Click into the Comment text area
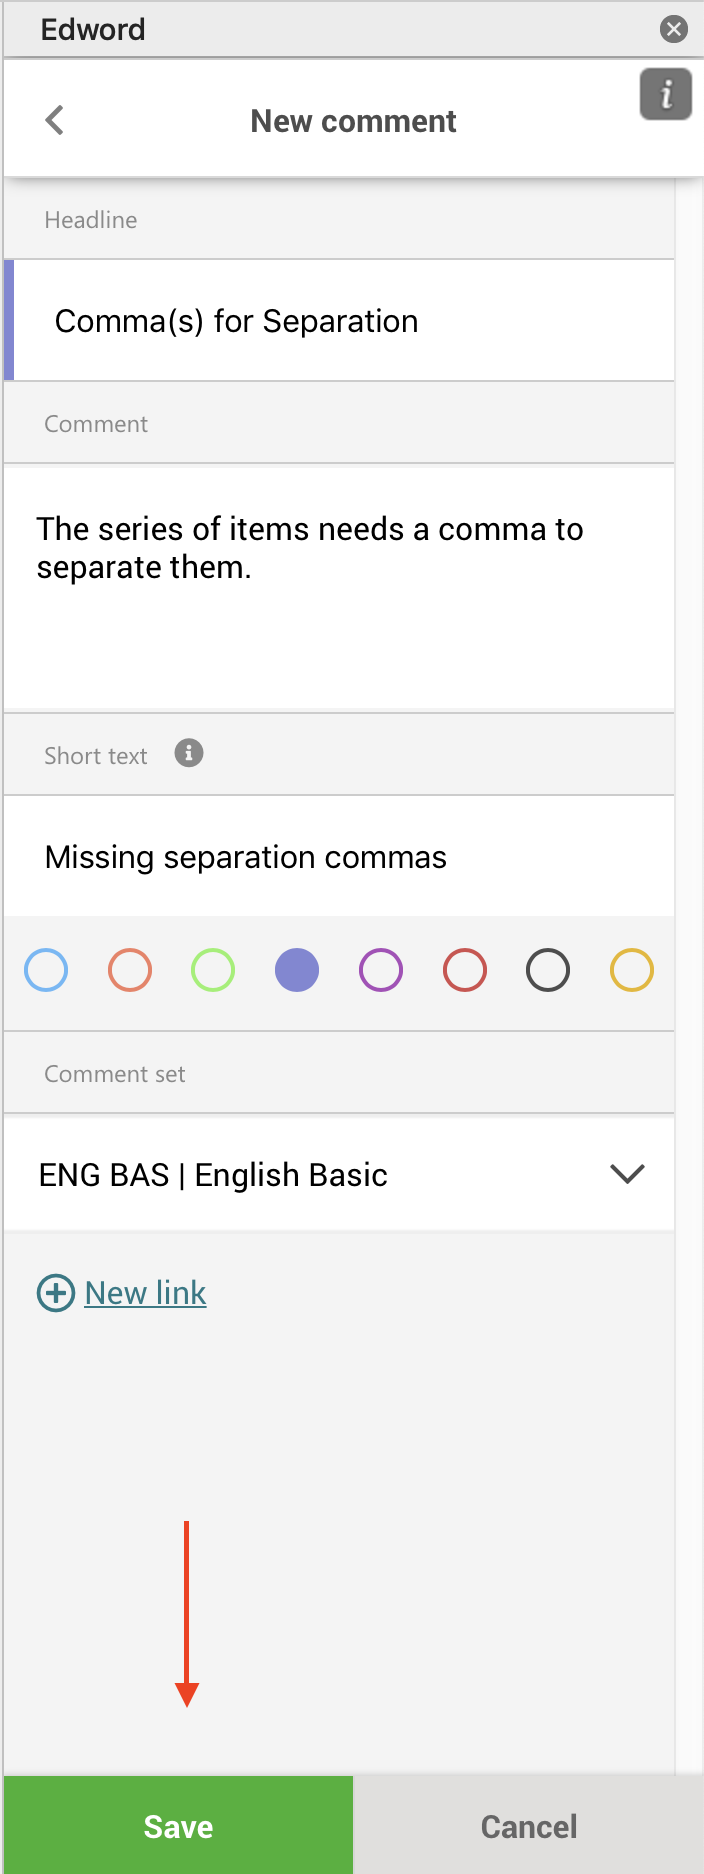 (340, 588)
